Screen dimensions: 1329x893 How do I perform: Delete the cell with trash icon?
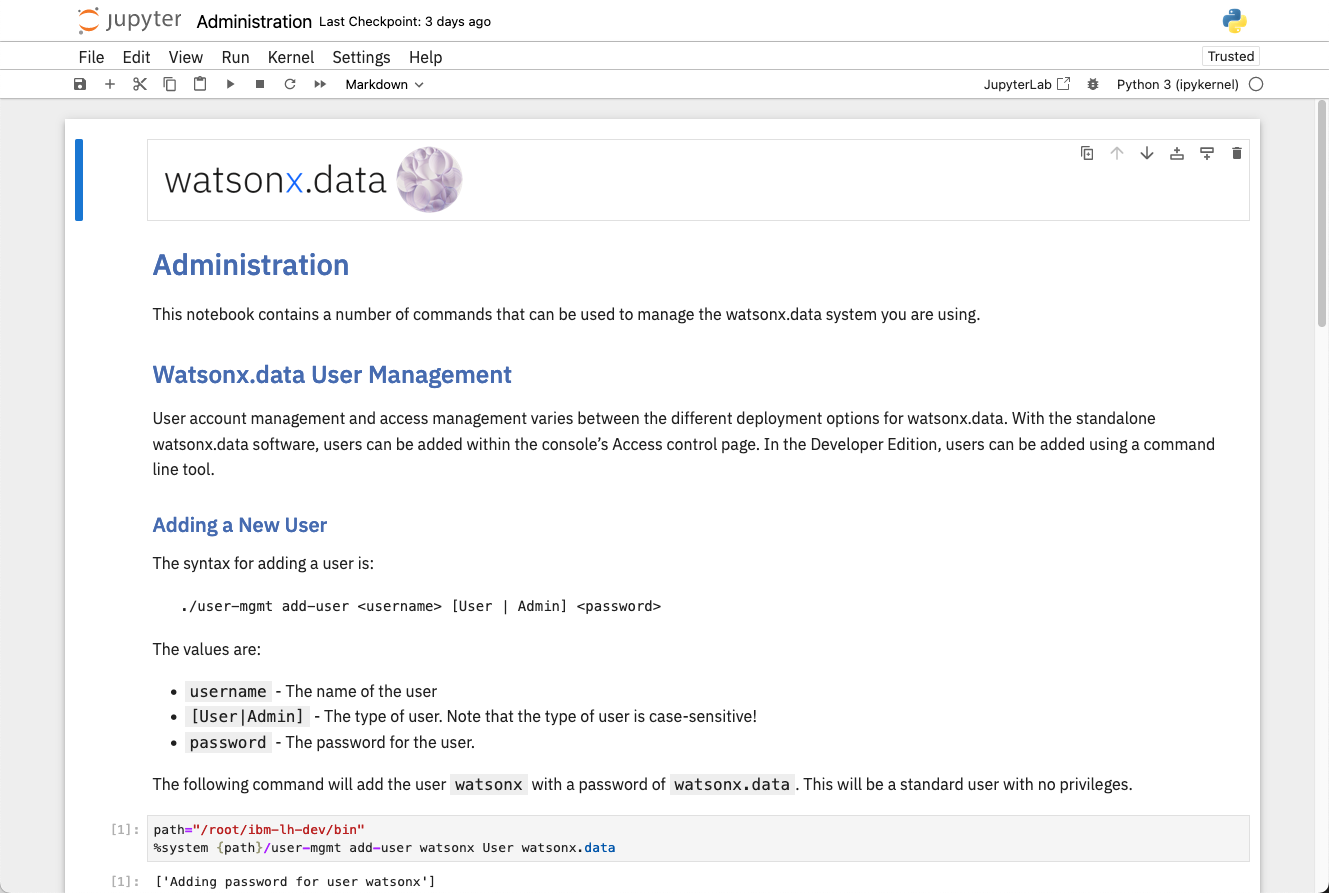[1237, 153]
